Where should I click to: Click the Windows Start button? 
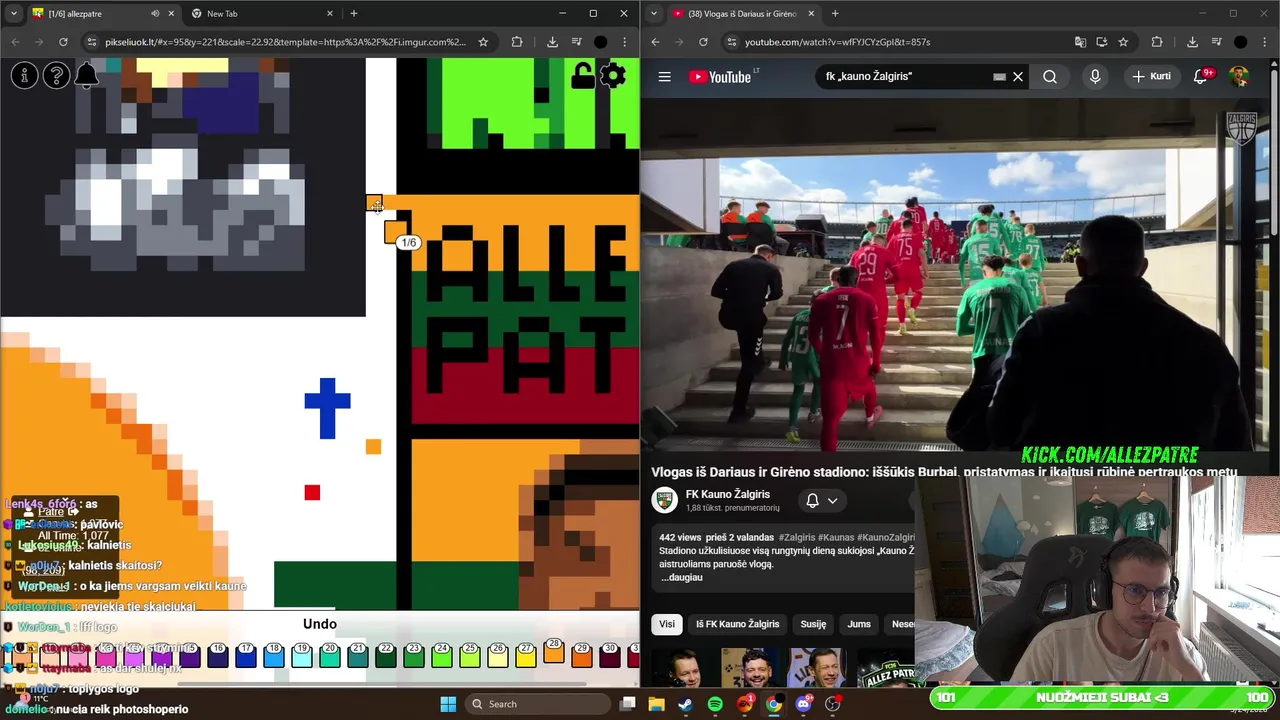pyautogui.click(x=448, y=704)
